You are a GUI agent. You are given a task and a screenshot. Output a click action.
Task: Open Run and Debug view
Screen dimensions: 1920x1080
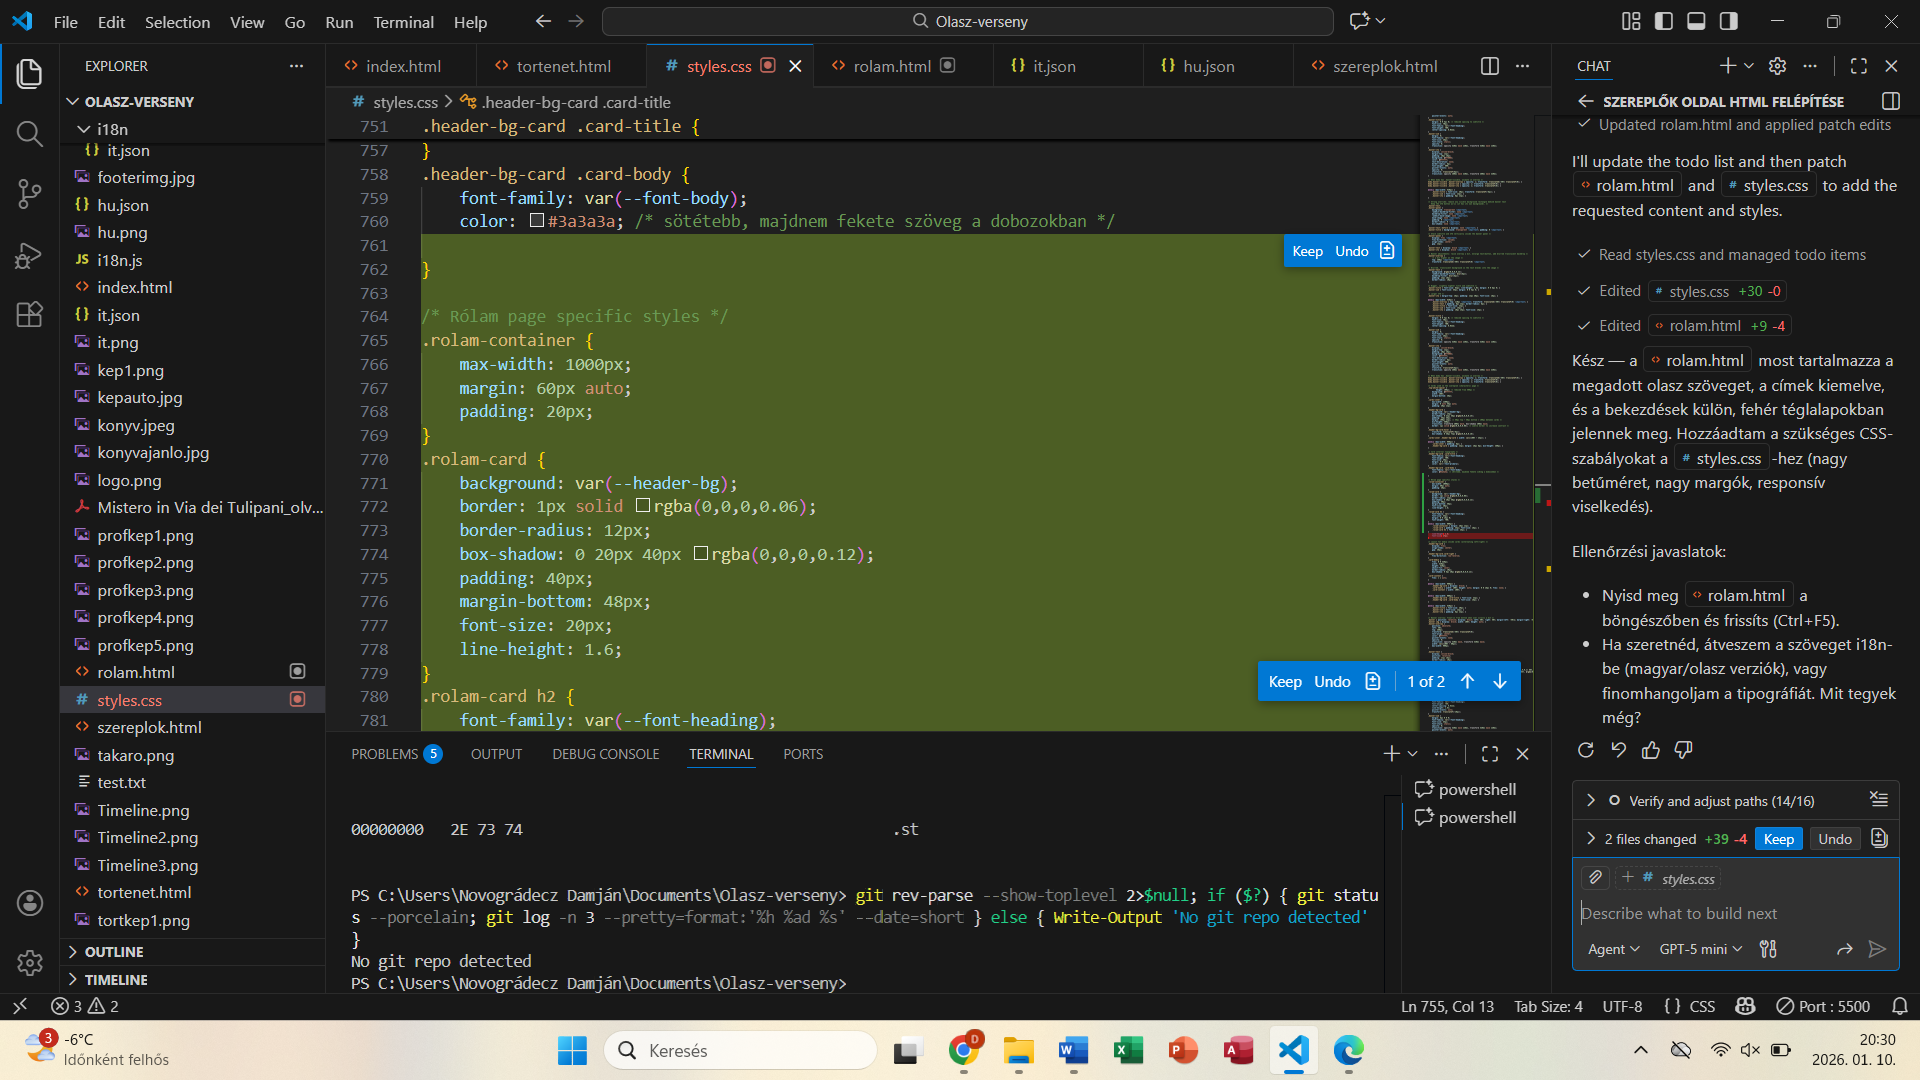point(29,256)
